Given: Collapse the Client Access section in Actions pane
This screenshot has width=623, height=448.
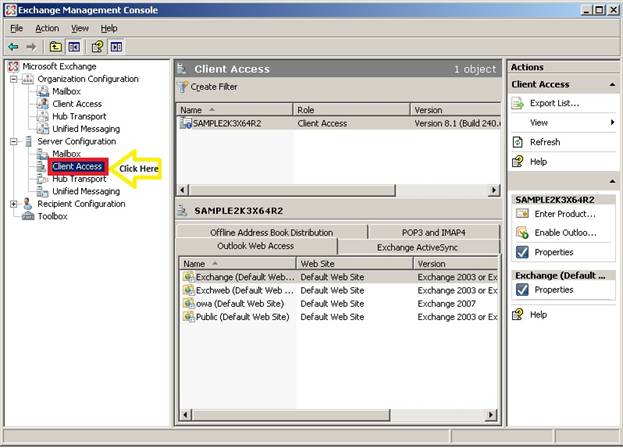Looking at the screenshot, I should click(612, 85).
